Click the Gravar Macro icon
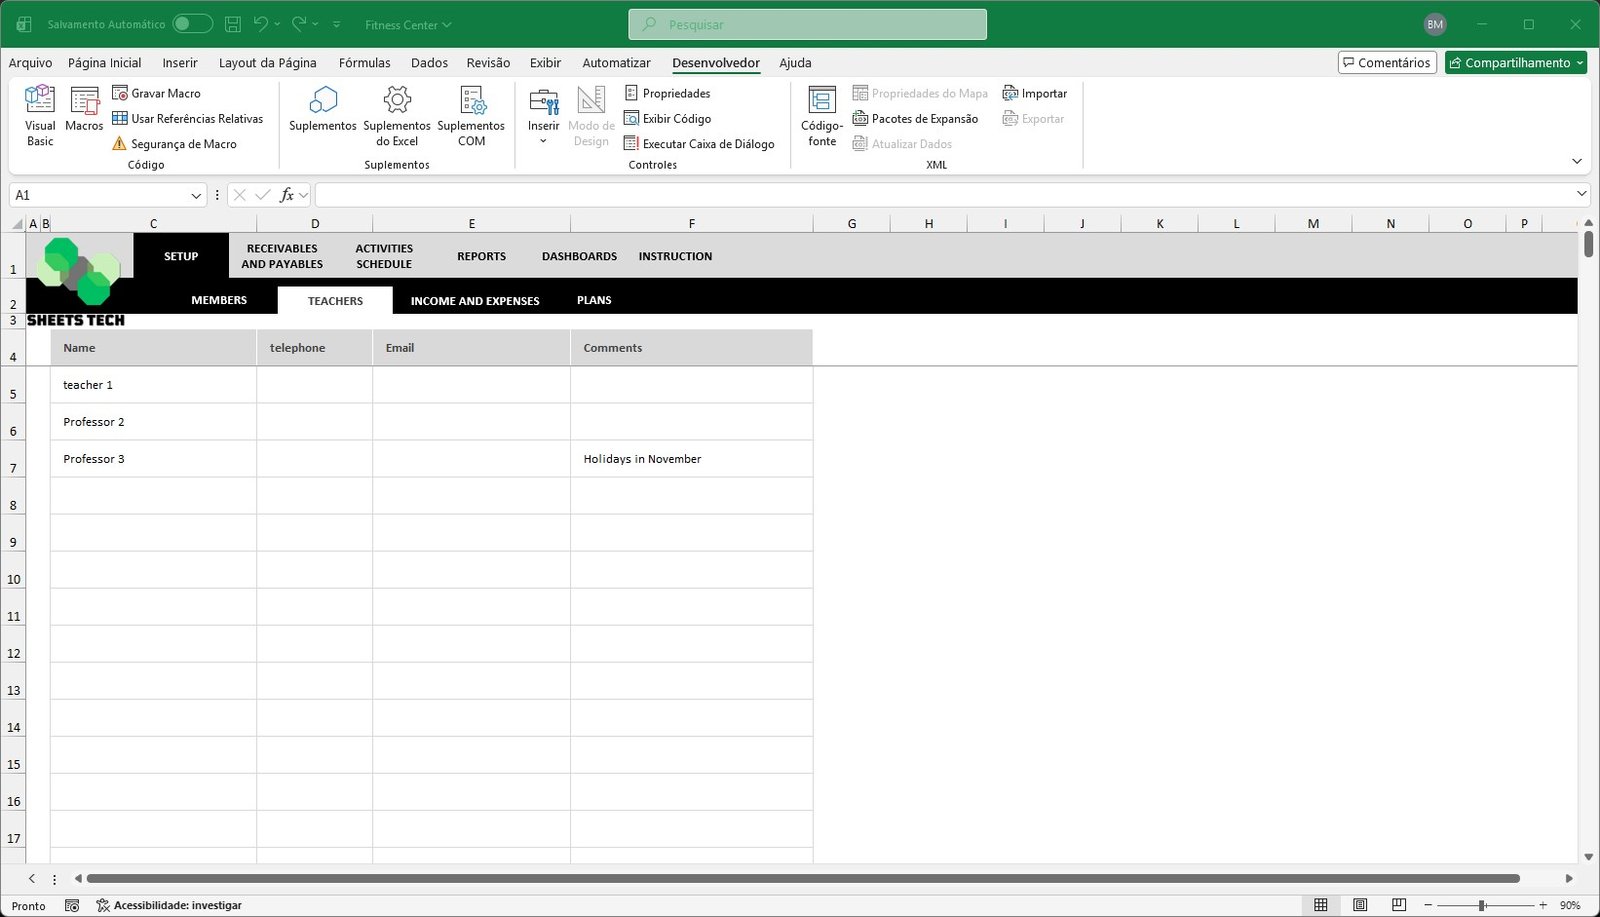Image resolution: width=1600 pixels, height=917 pixels. [x=120, y=93]
